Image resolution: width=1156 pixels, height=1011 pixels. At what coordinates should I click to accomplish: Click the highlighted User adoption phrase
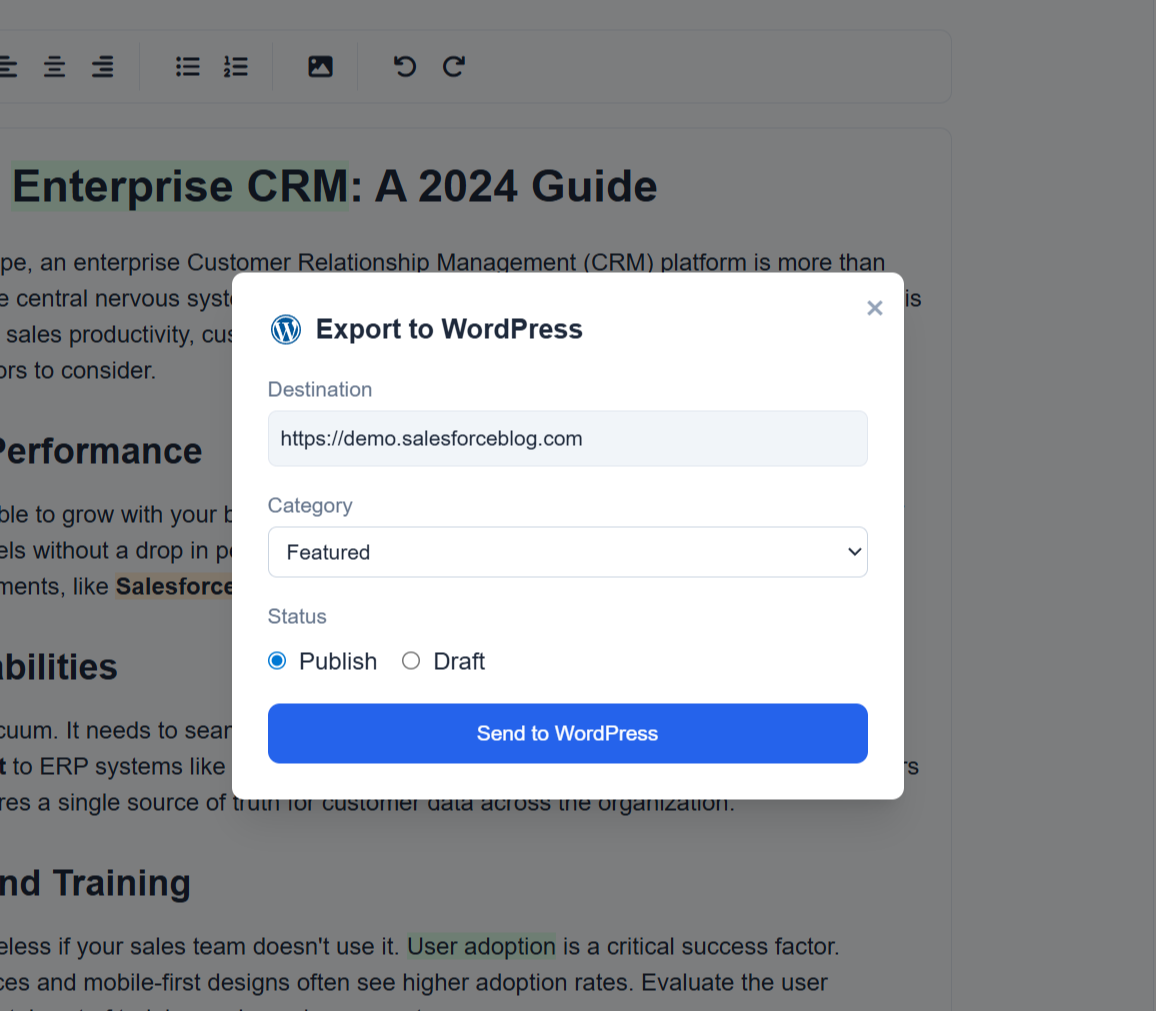click(x=481, y=946)
